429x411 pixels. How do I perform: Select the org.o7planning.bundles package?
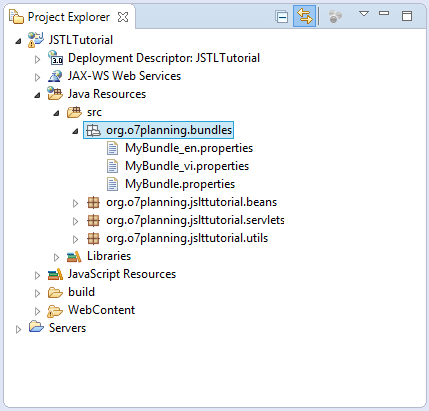tap(159, 130)
